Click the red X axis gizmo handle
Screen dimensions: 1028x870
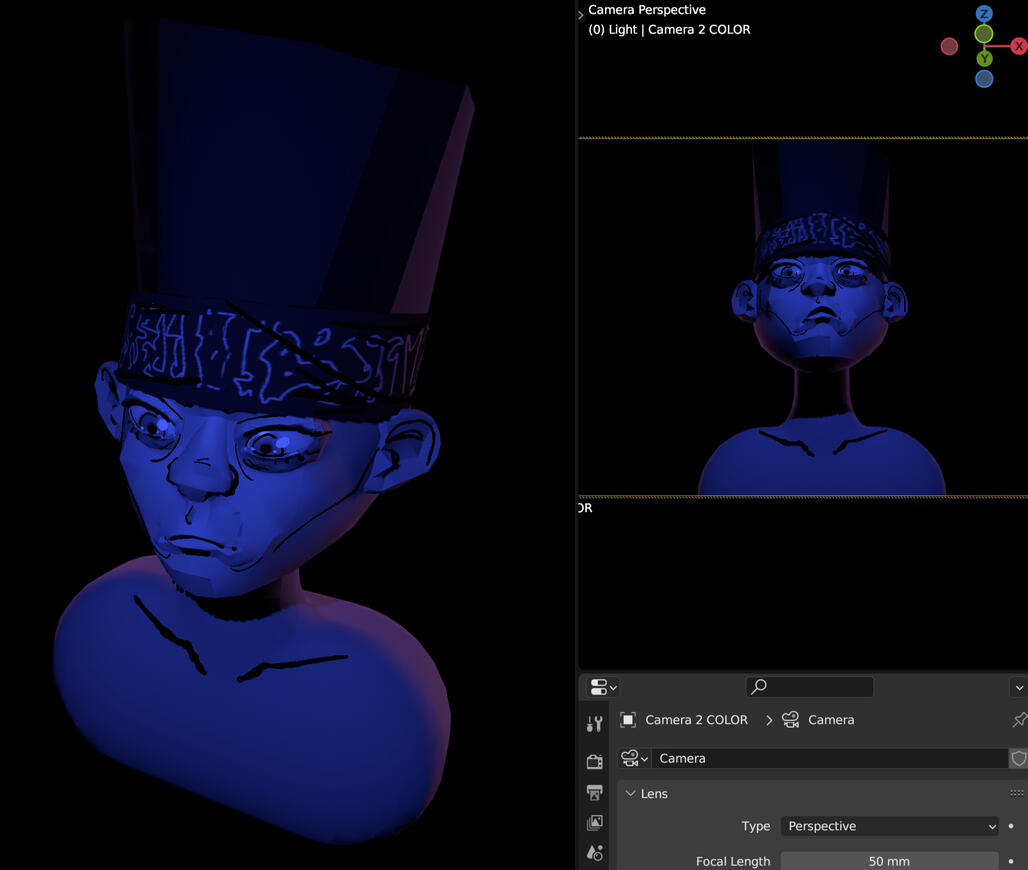click(1018, 46)
